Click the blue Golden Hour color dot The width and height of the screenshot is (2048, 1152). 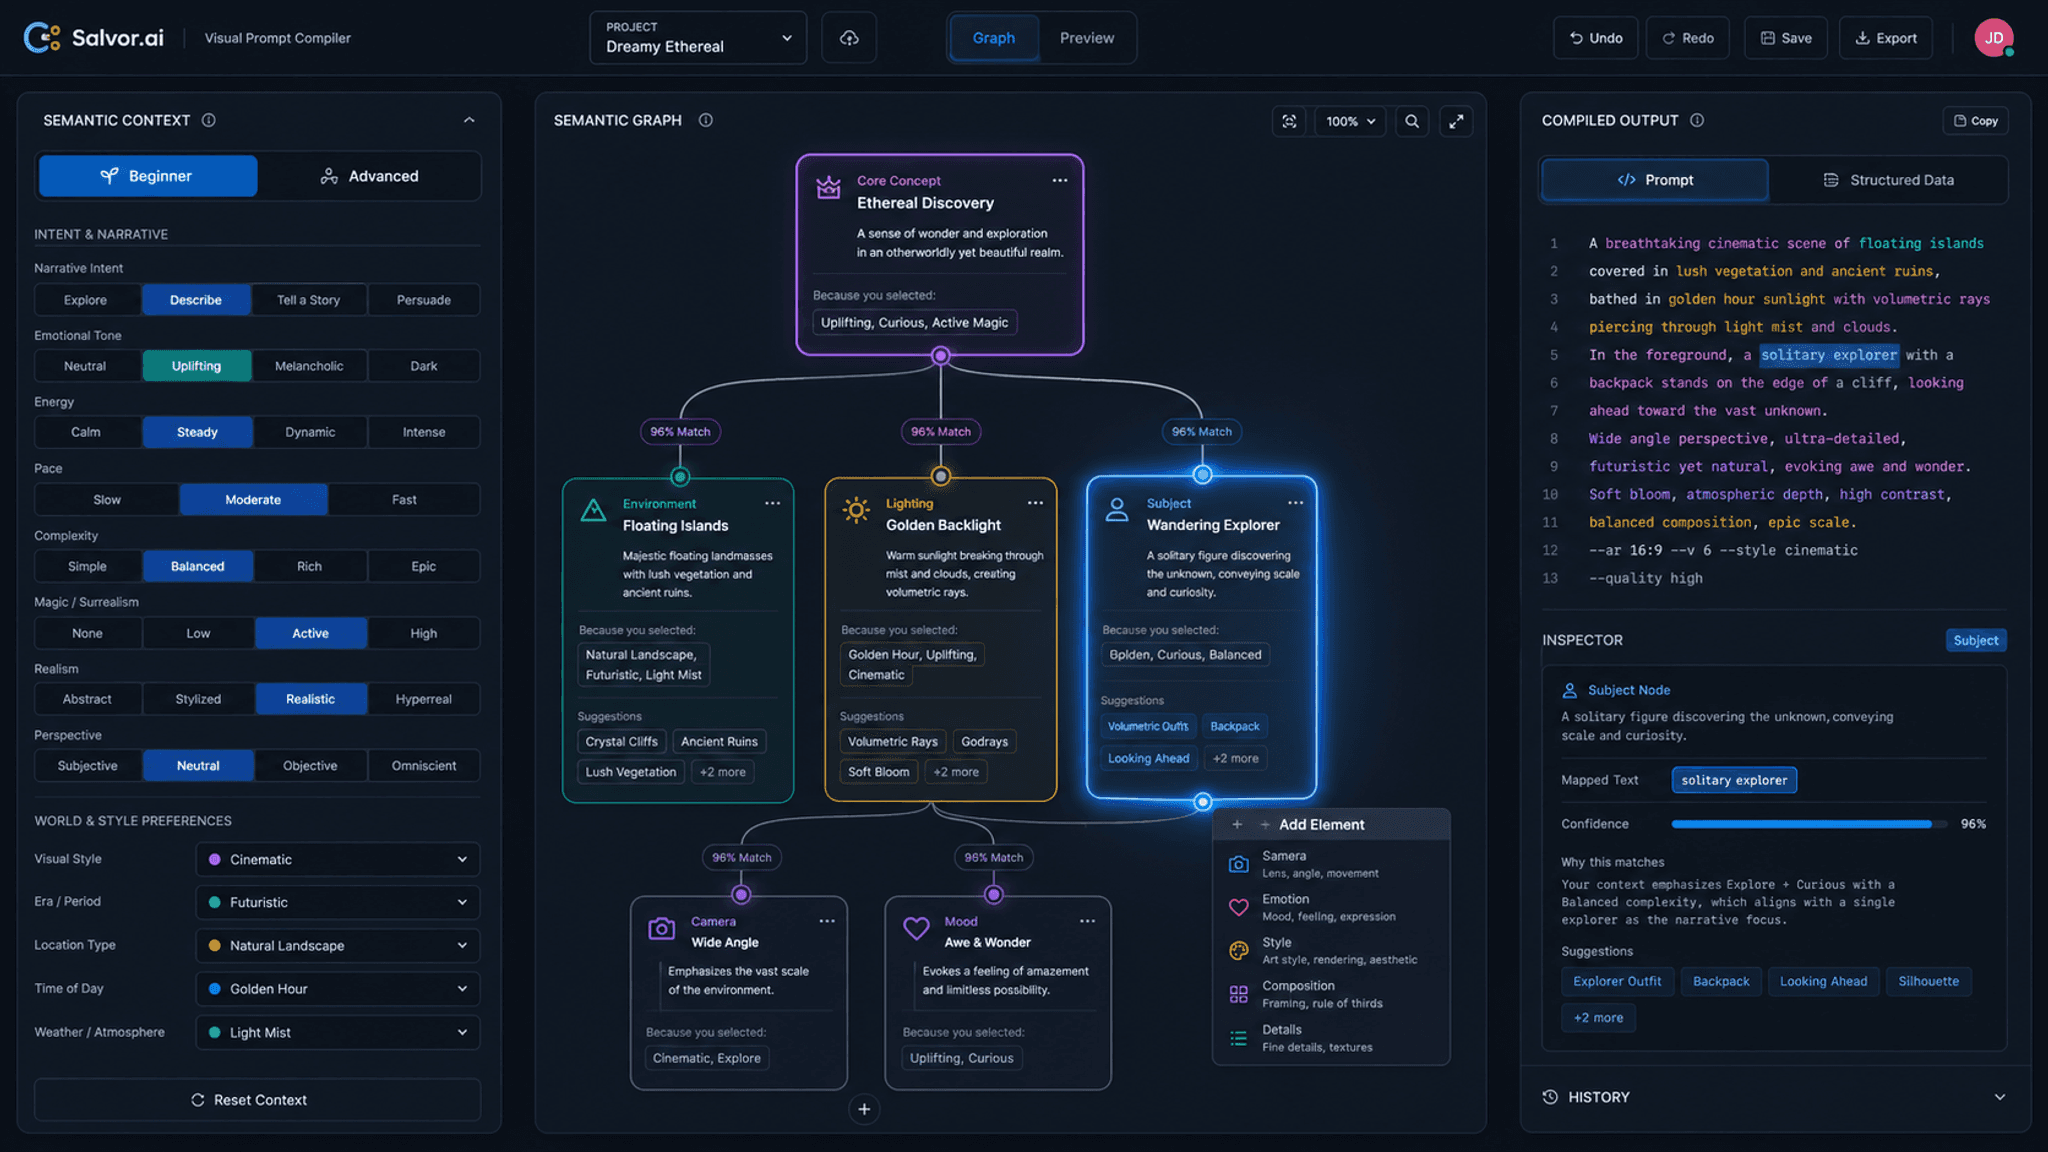point(215,989)
